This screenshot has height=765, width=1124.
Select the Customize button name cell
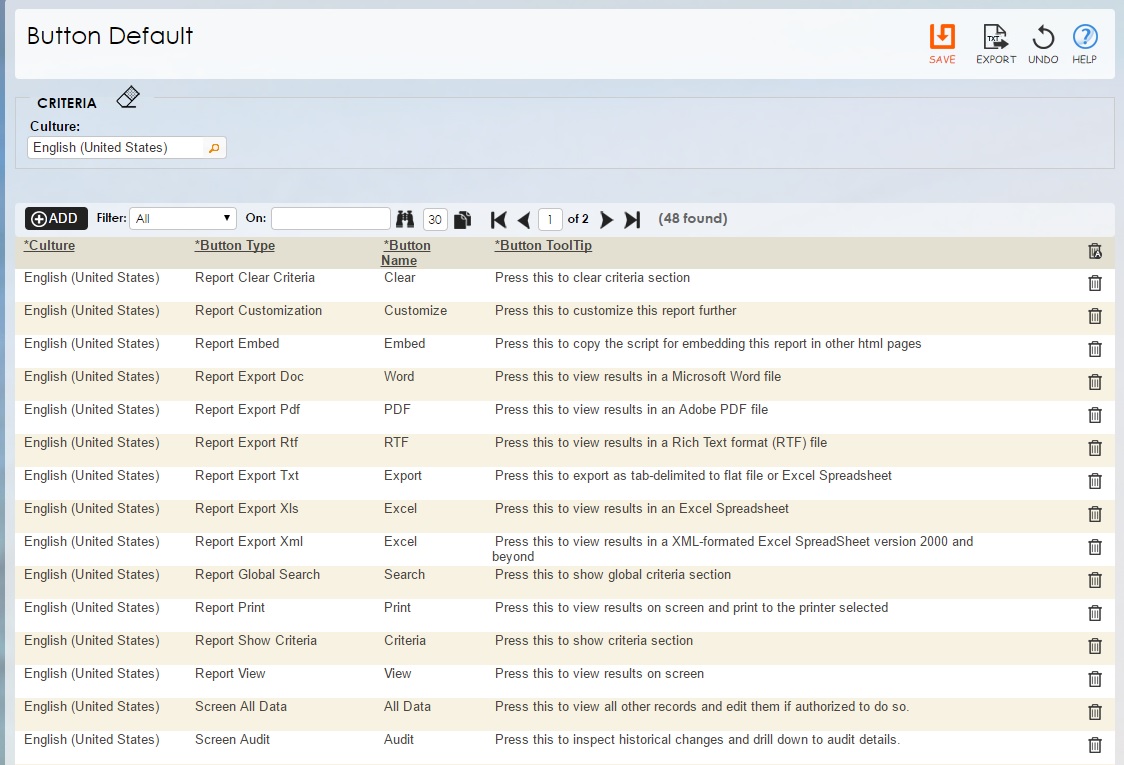[415, 310]
